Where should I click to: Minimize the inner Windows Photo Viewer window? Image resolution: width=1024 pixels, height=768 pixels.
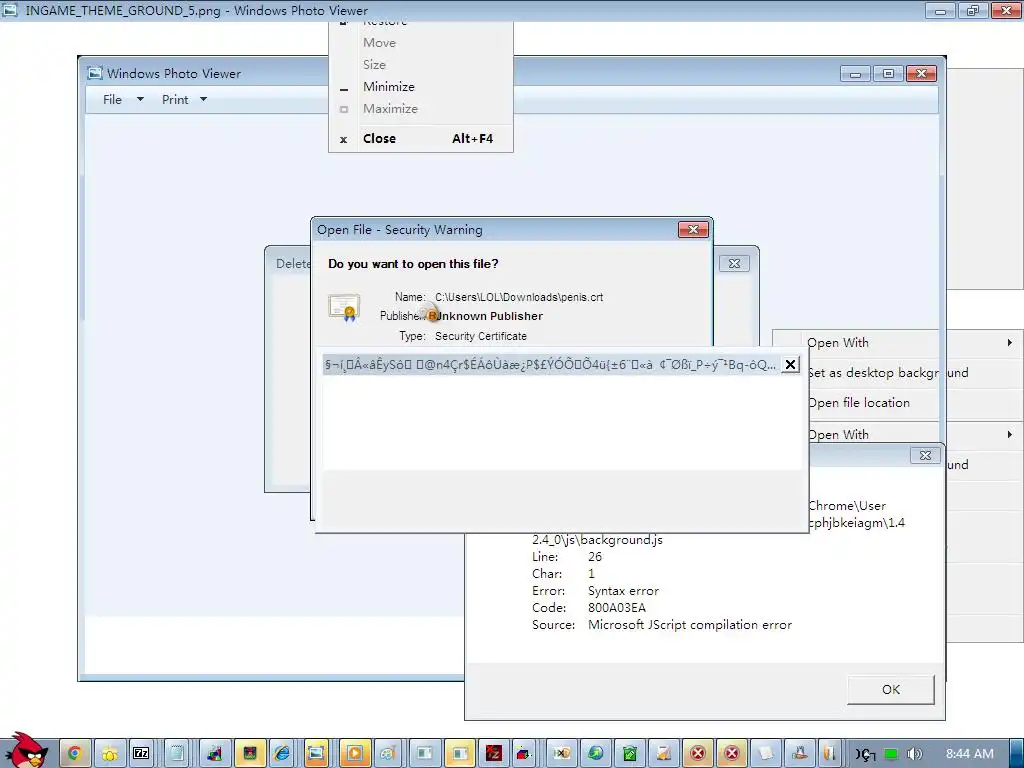pos(856,73)
